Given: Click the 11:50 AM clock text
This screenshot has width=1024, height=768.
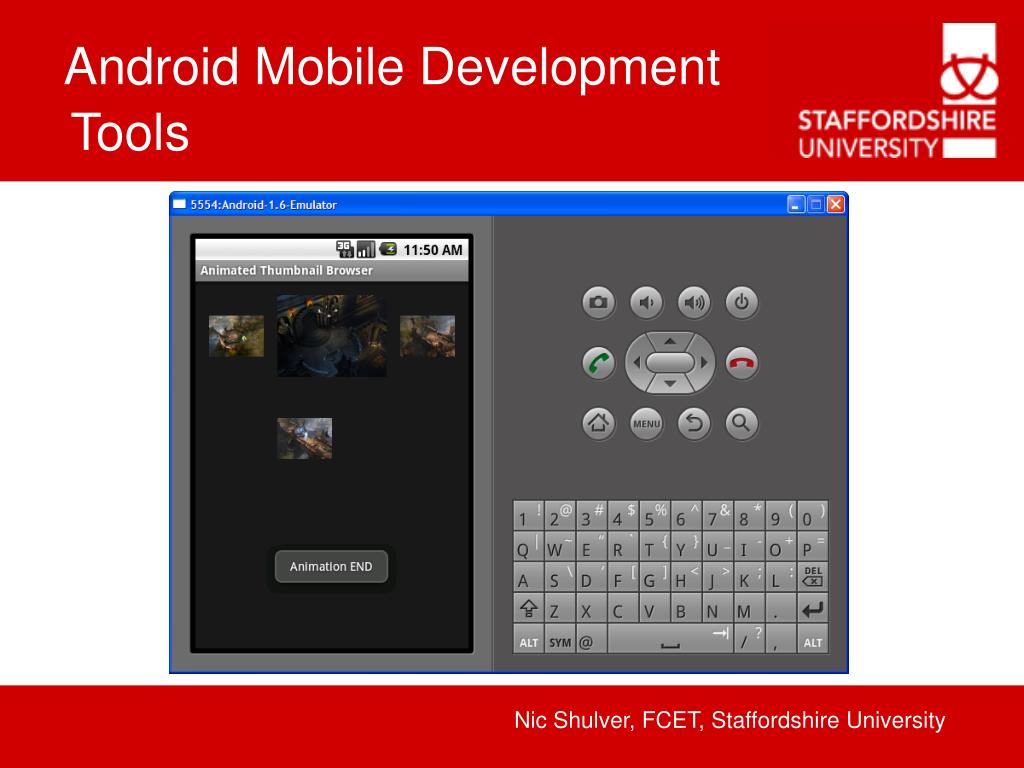Looking at the screenshot, I should coord(432,249).
